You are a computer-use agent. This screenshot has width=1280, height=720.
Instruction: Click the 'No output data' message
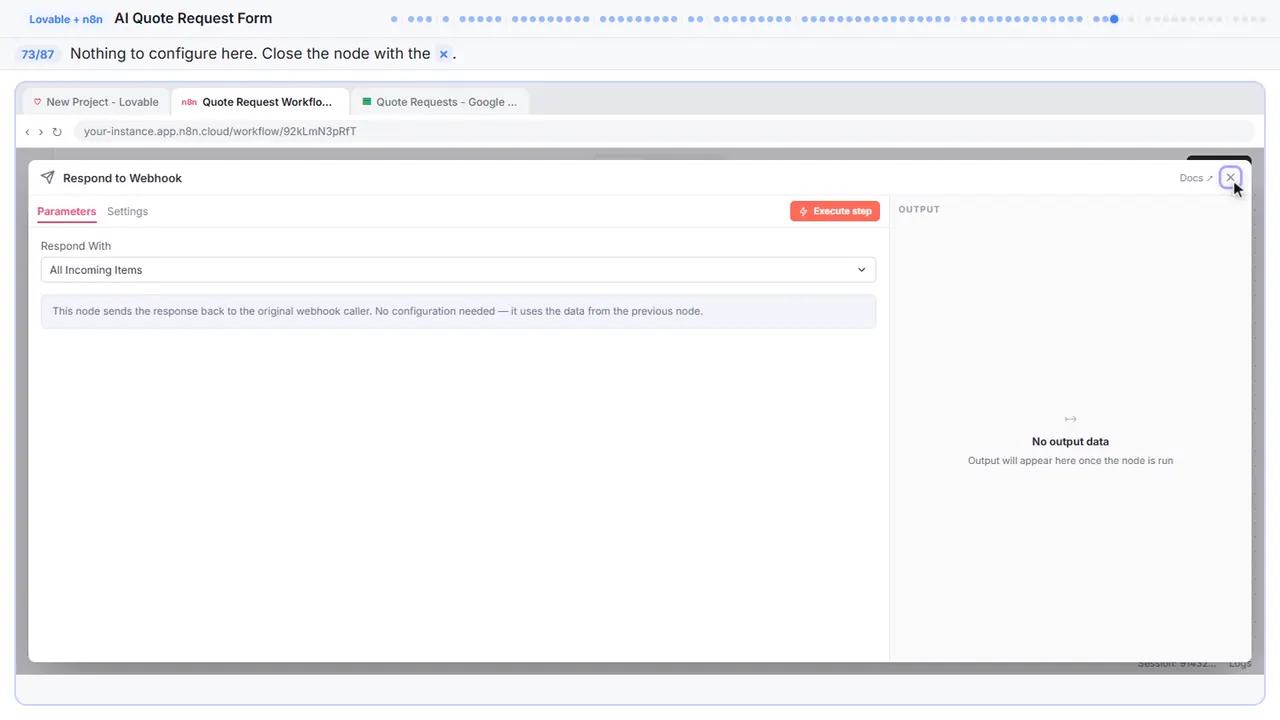coord(1070,441)
